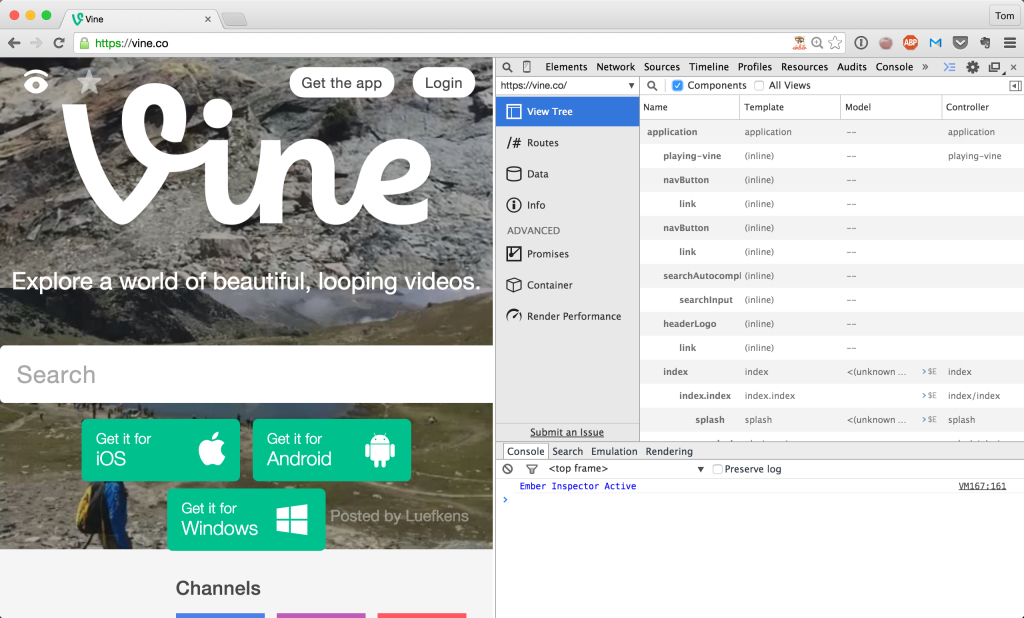Screen dimensions: 1024x618
Task: Open the <top frame> context dropdown
Action: point(626,469)
